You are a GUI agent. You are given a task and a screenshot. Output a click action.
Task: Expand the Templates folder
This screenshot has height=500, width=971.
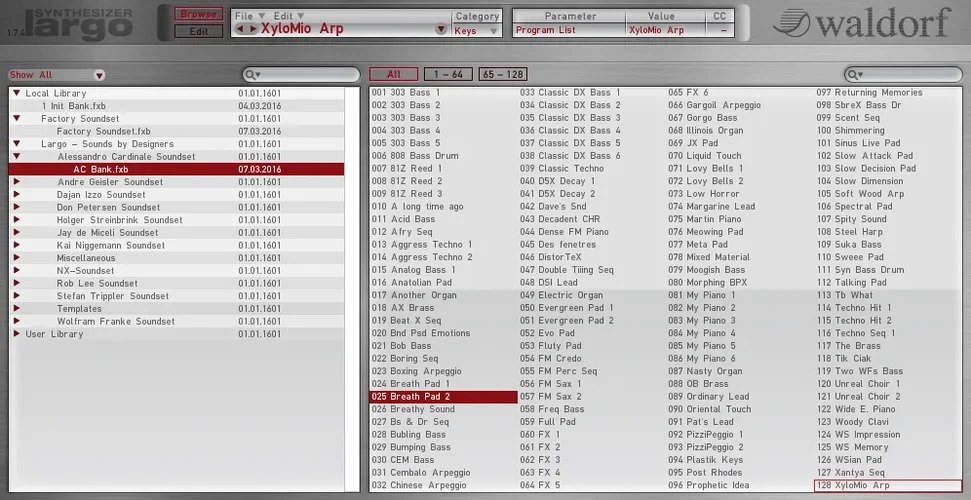pos(17,309)
